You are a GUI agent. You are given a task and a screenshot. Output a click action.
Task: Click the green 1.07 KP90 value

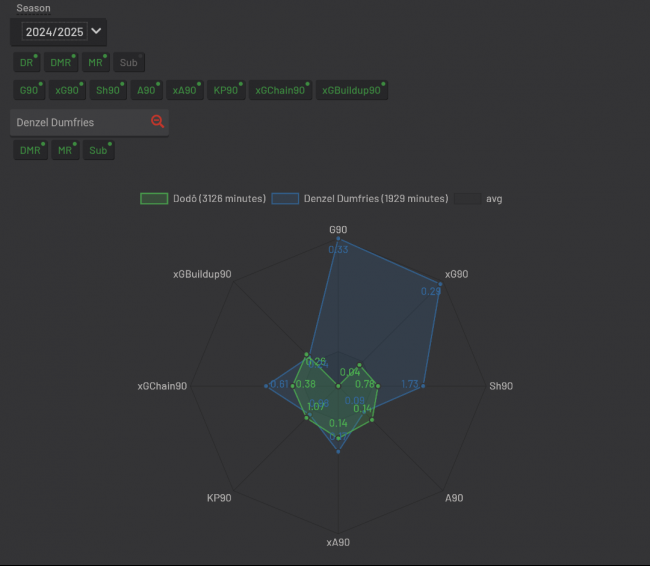point(316,407)
